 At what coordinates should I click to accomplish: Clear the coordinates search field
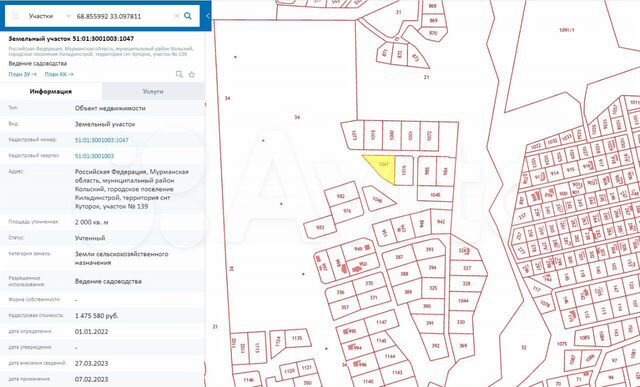click(176, 16)
